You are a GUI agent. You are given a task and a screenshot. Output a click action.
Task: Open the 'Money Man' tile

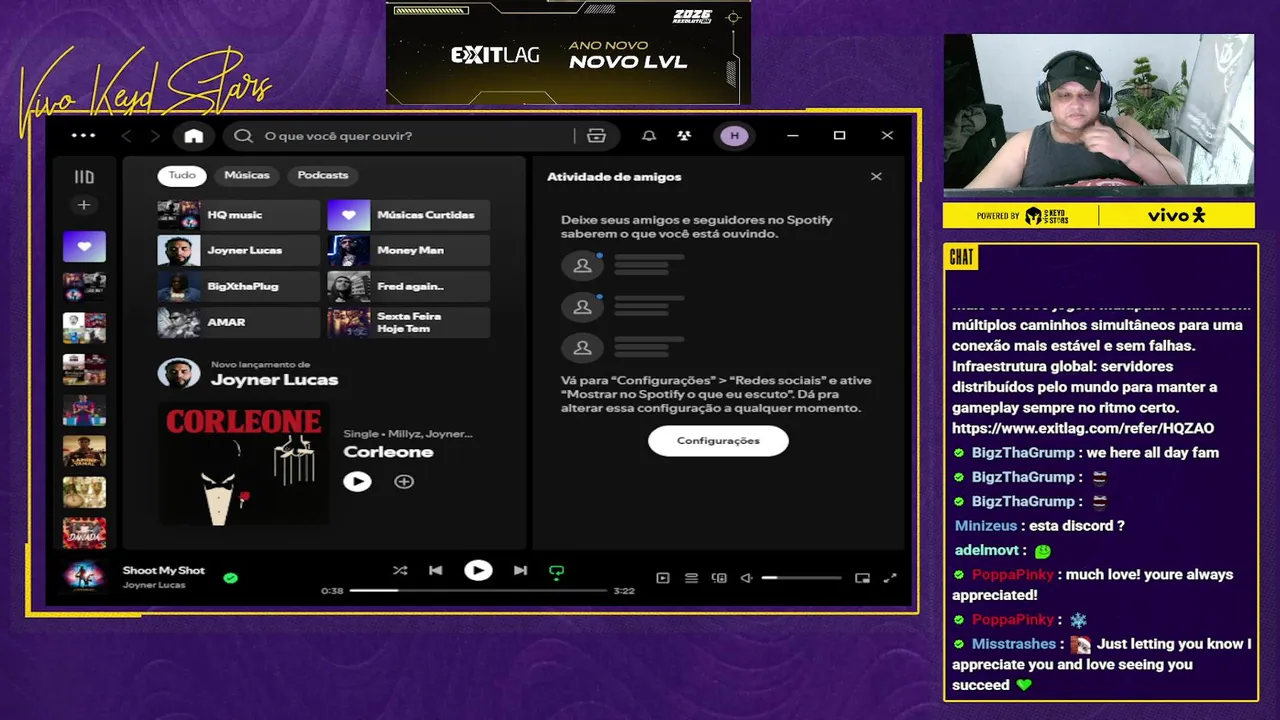tap(409, 250)
